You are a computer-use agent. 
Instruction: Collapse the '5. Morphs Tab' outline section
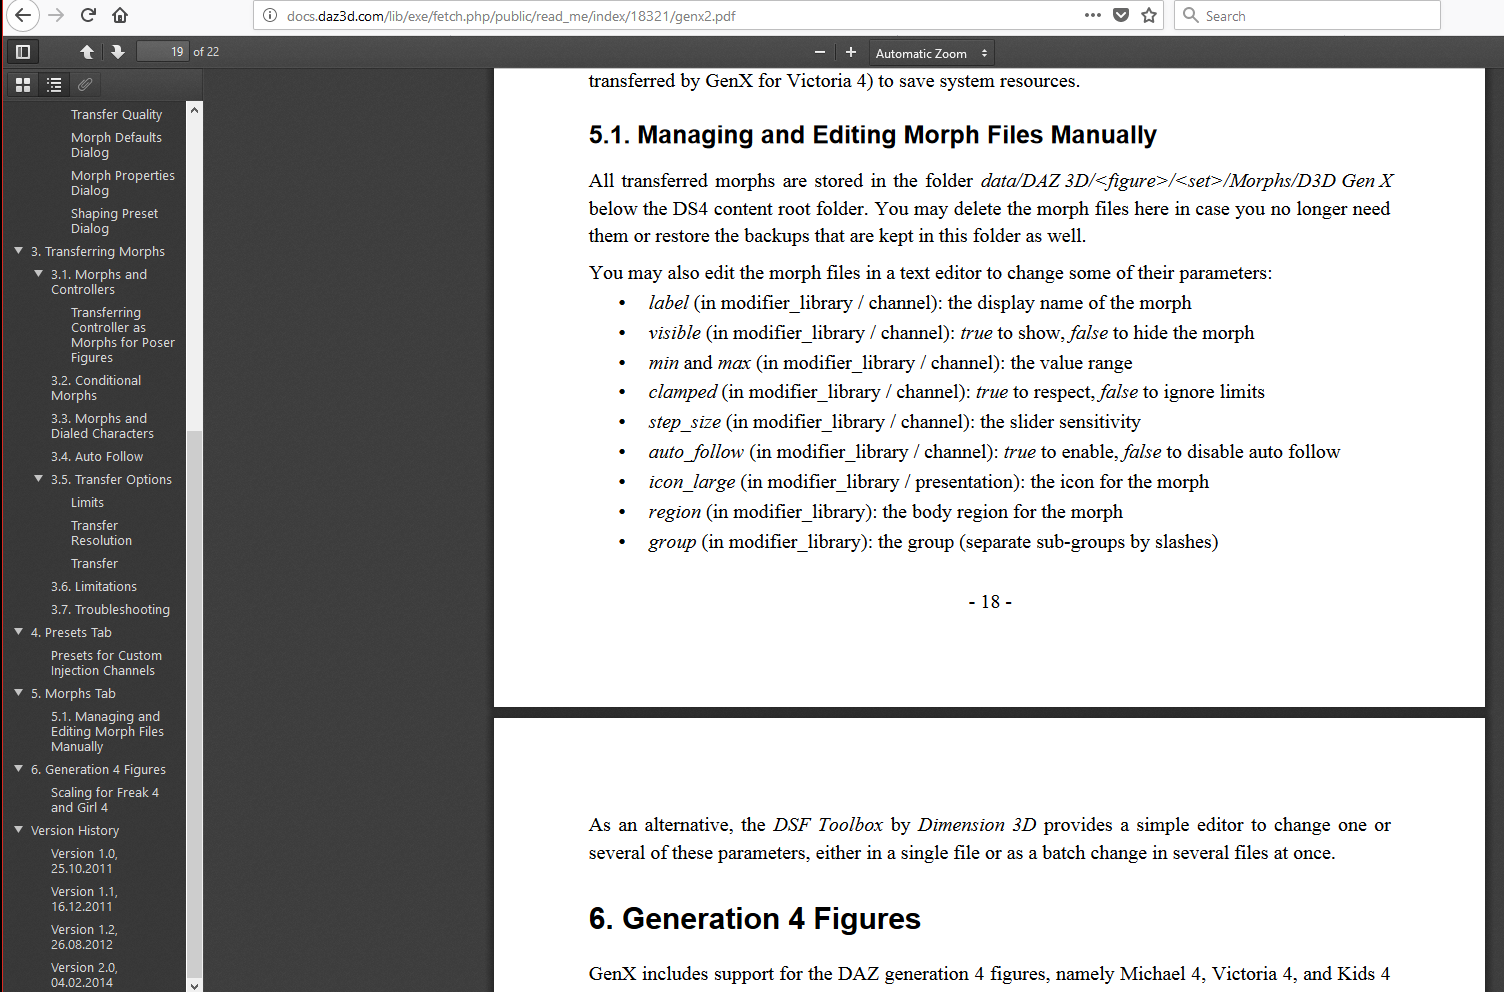point(18,693)
